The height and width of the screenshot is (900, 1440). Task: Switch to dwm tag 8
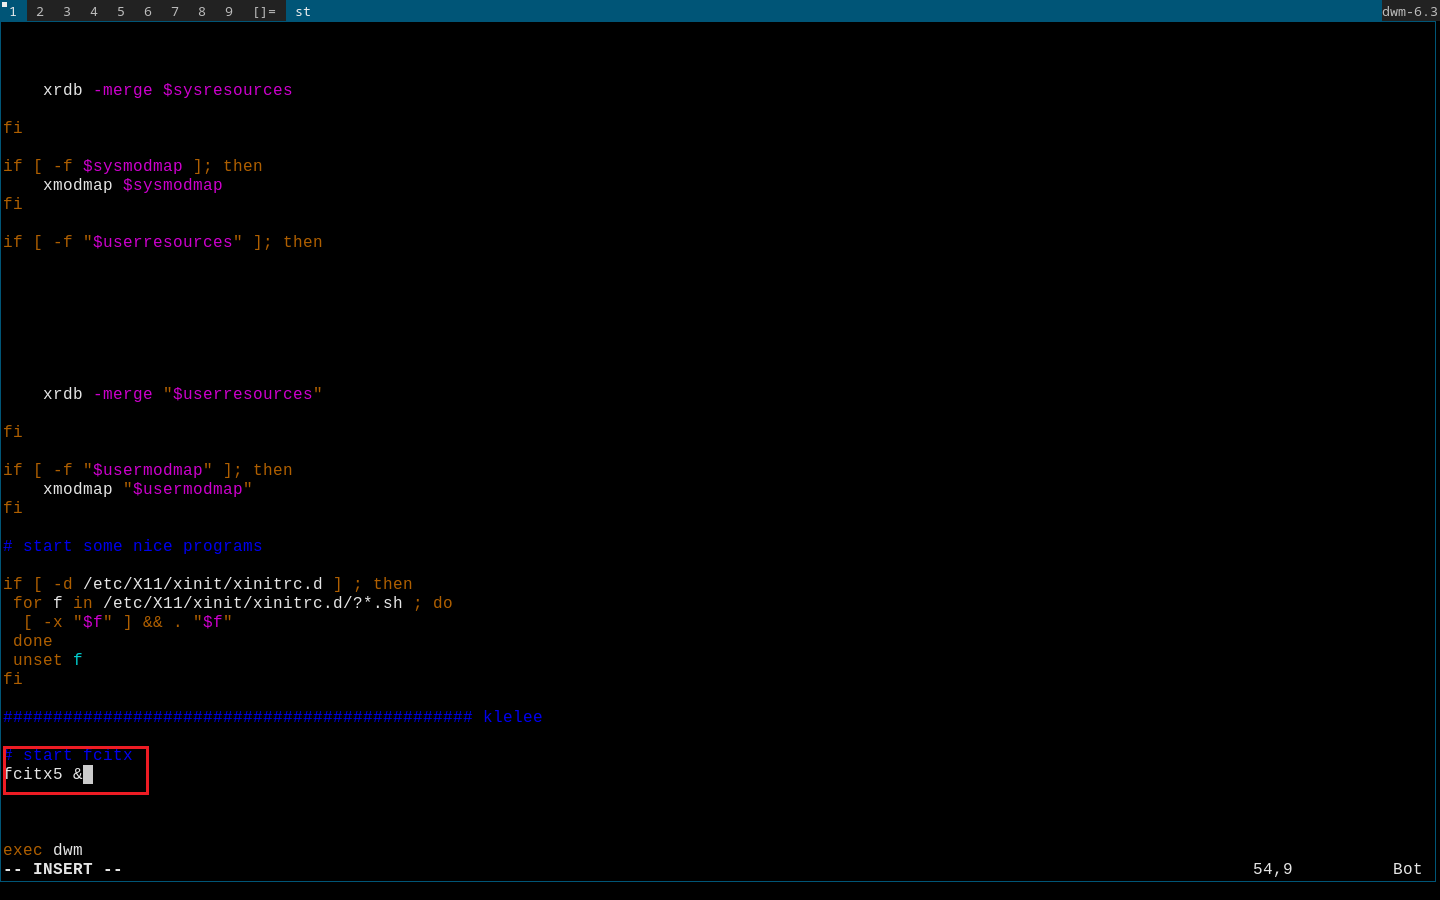202,11
